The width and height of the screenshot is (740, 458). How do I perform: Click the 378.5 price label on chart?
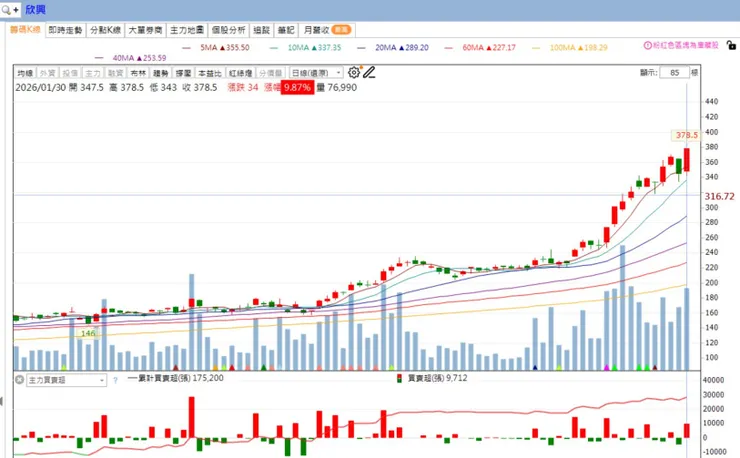pyautogui.click(x=686, y=135)
